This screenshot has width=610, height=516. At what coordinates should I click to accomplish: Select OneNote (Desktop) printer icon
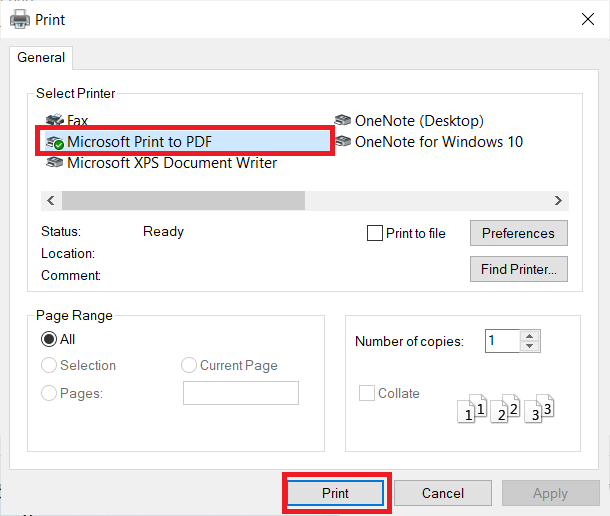pyautogui.click(x=343, y=121)
